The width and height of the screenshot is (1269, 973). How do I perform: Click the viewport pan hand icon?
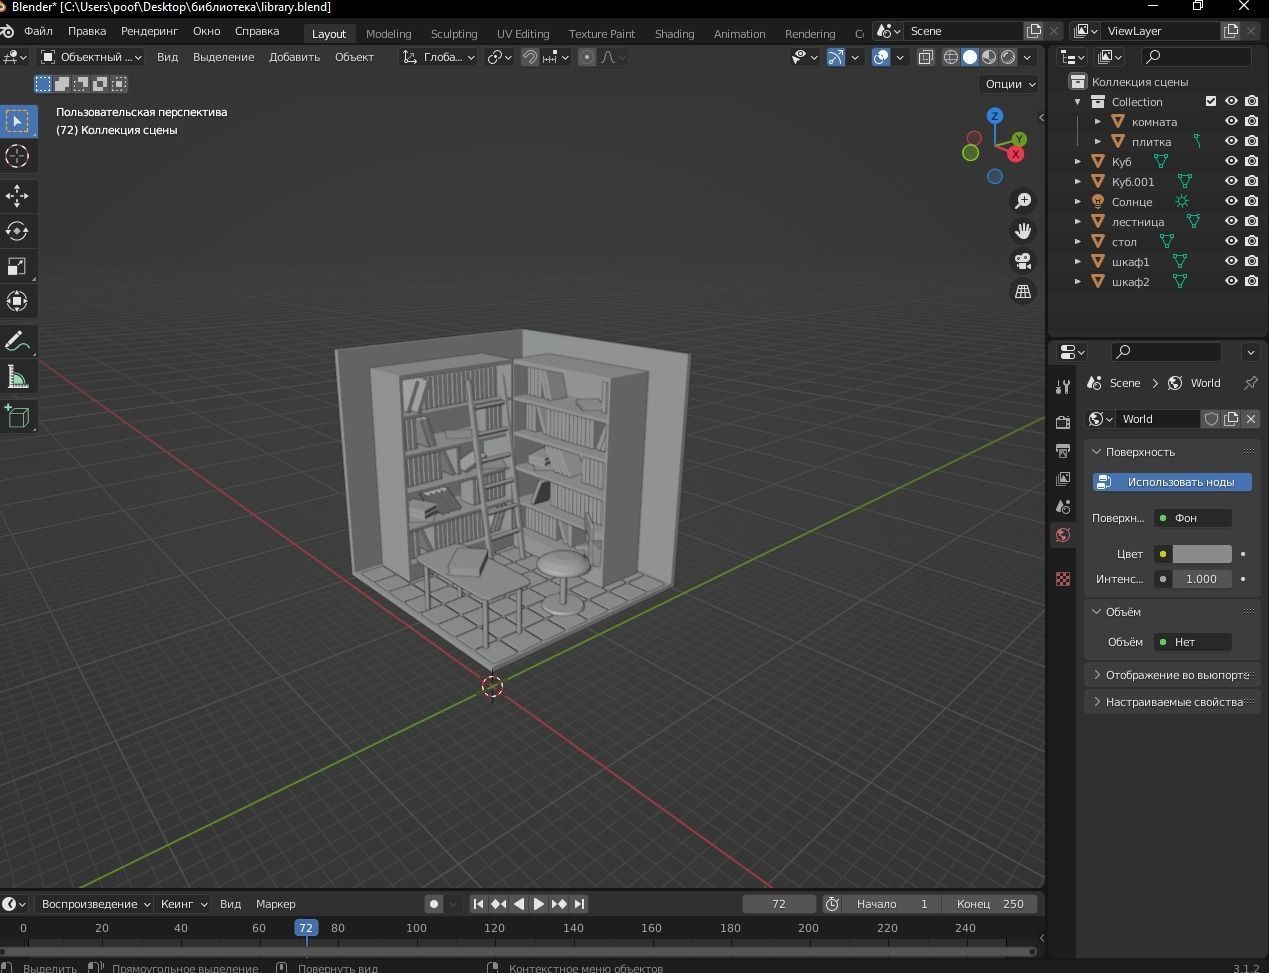[1023, 231]
